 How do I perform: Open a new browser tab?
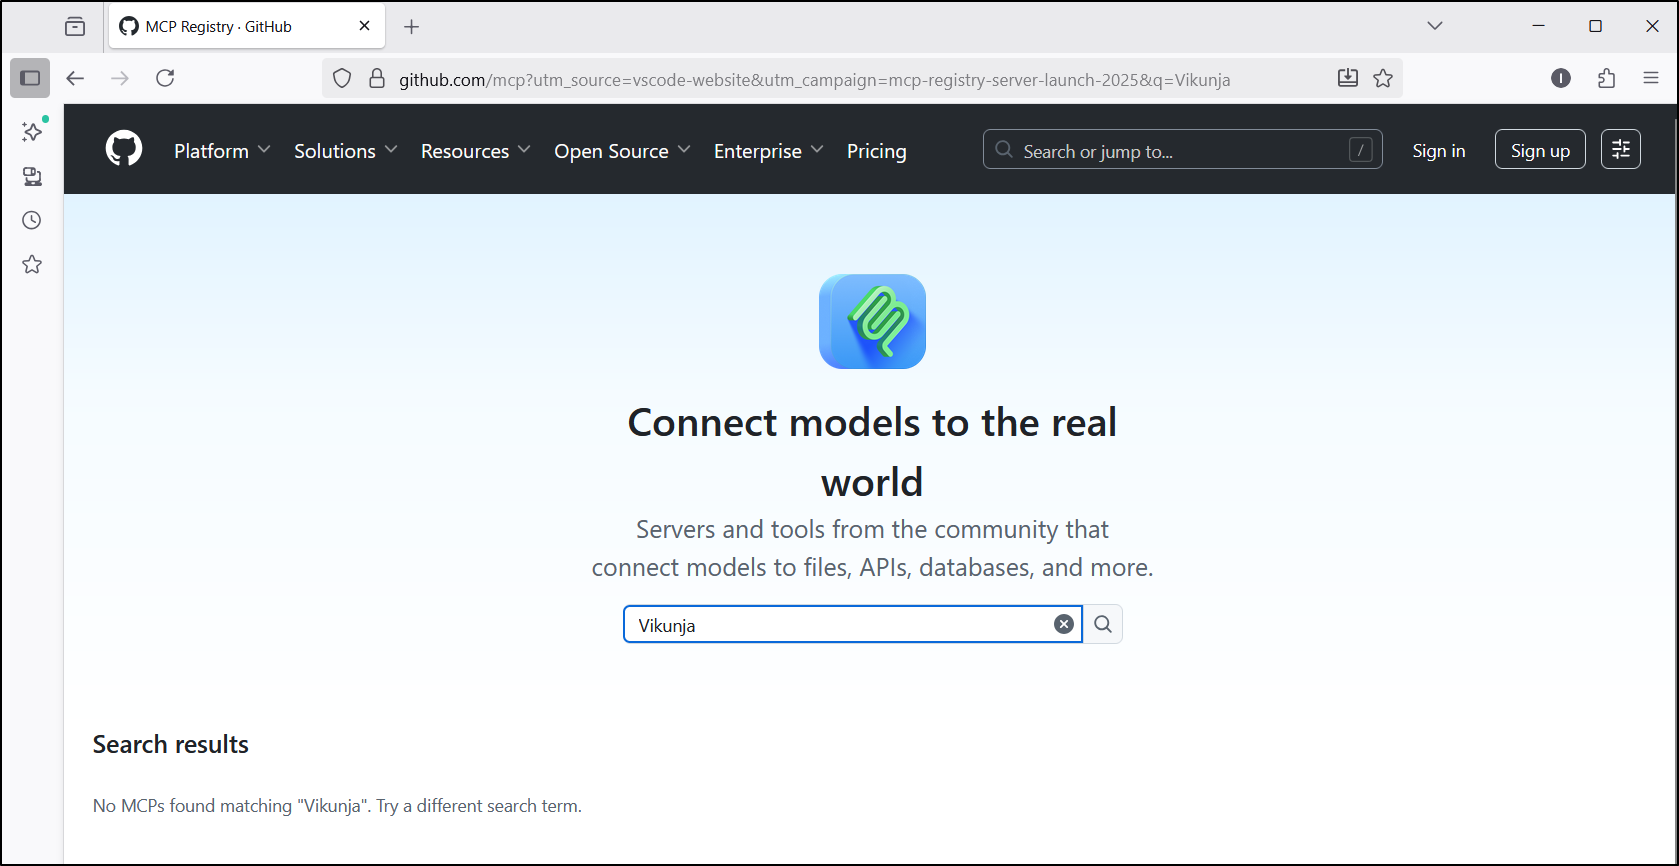pos(411,27)
